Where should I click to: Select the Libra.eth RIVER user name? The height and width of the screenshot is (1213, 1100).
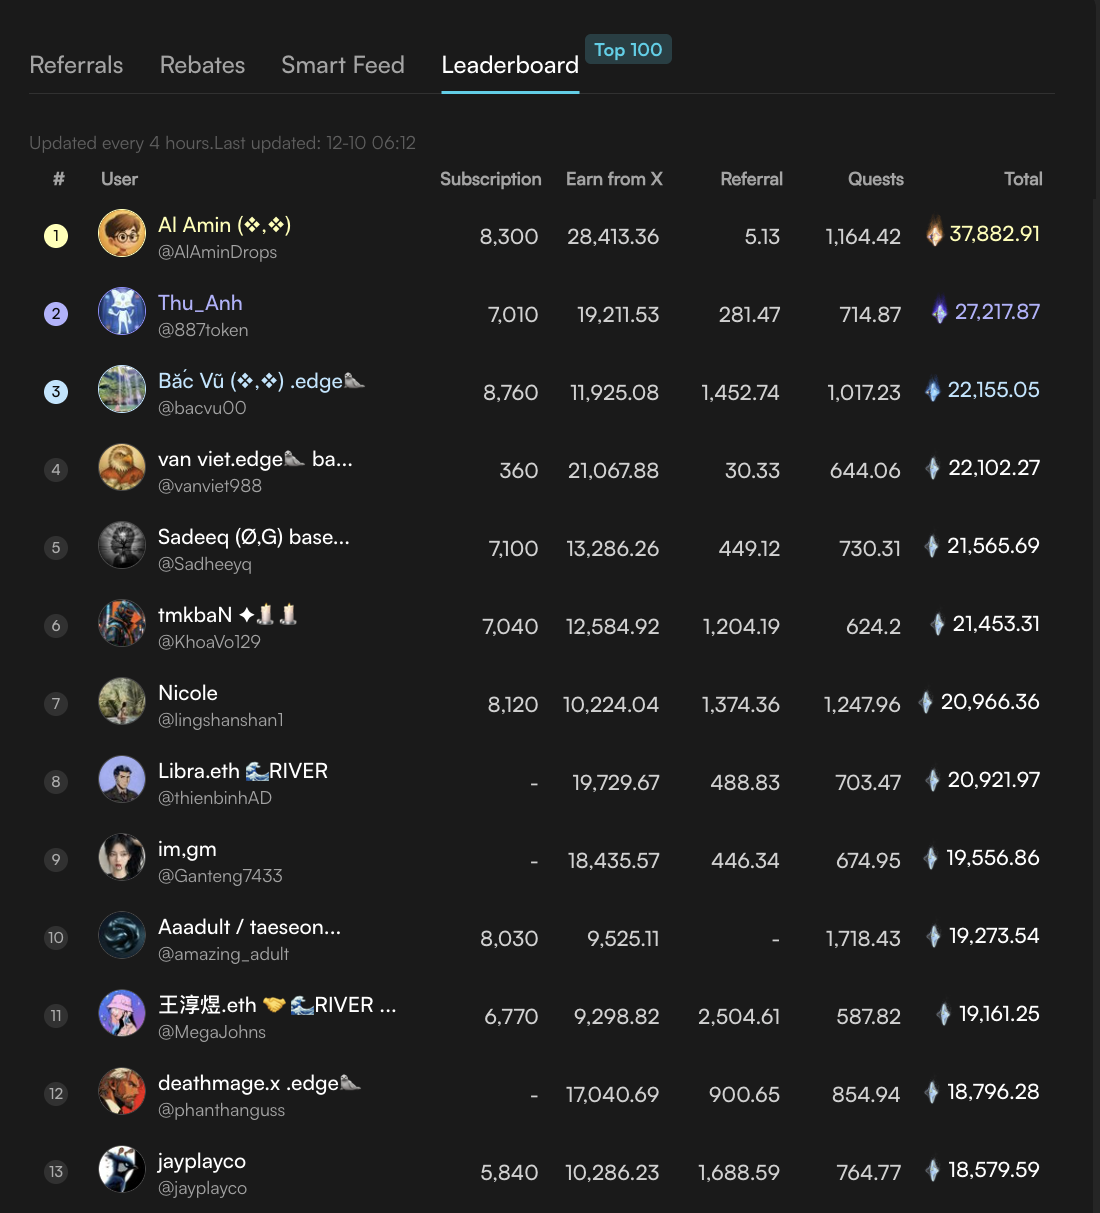tap(243, 771)
